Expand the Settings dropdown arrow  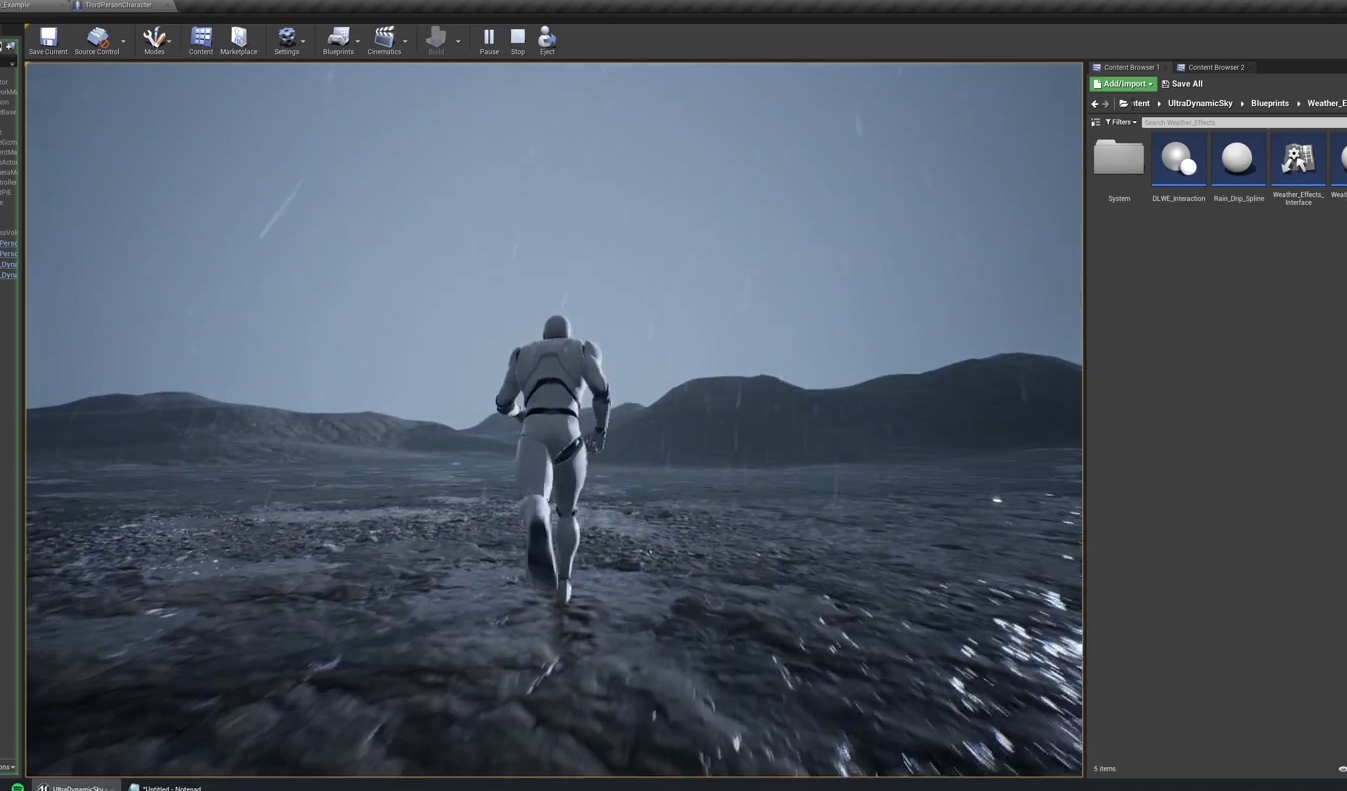click(x=304, y=41)
